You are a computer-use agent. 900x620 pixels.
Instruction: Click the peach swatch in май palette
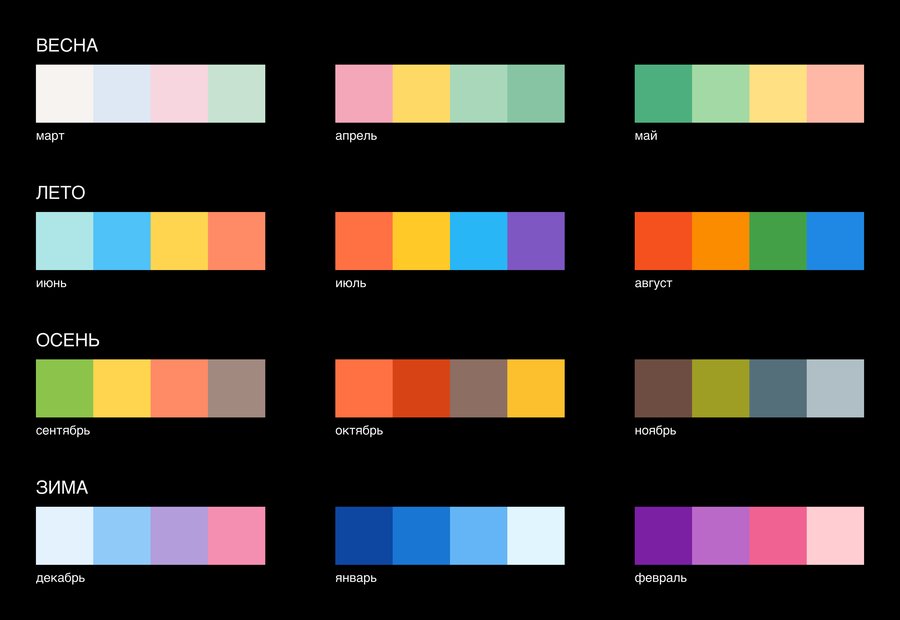pyautogui.click(x=836, y=94)
